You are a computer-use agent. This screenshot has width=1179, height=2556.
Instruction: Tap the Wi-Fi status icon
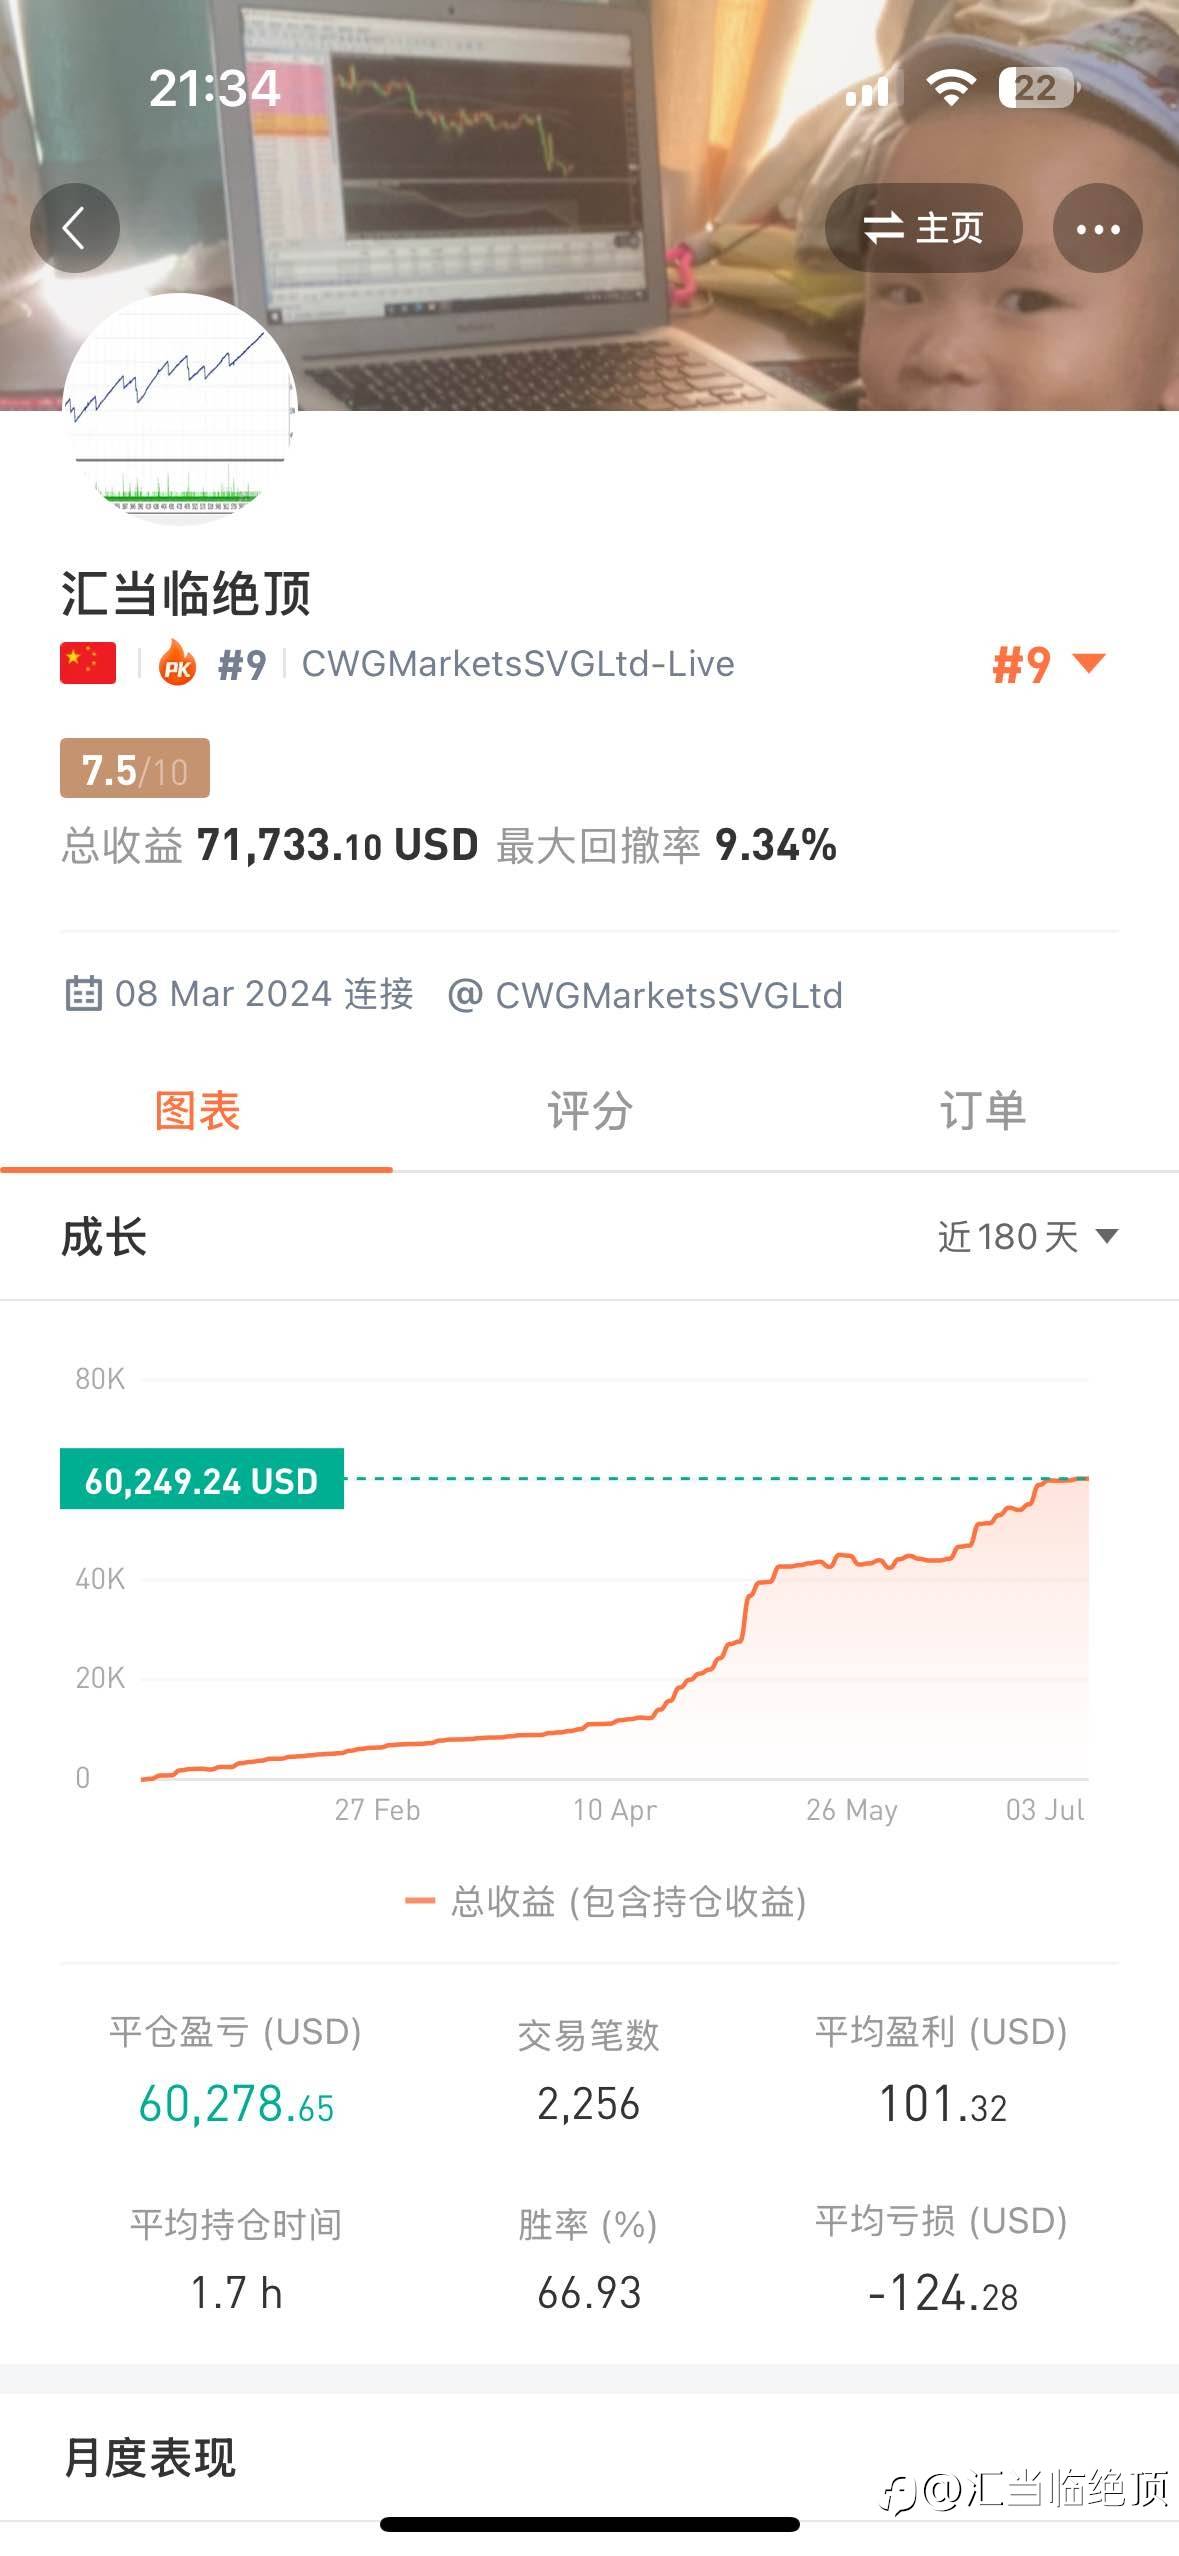click(x=950, y=88)
